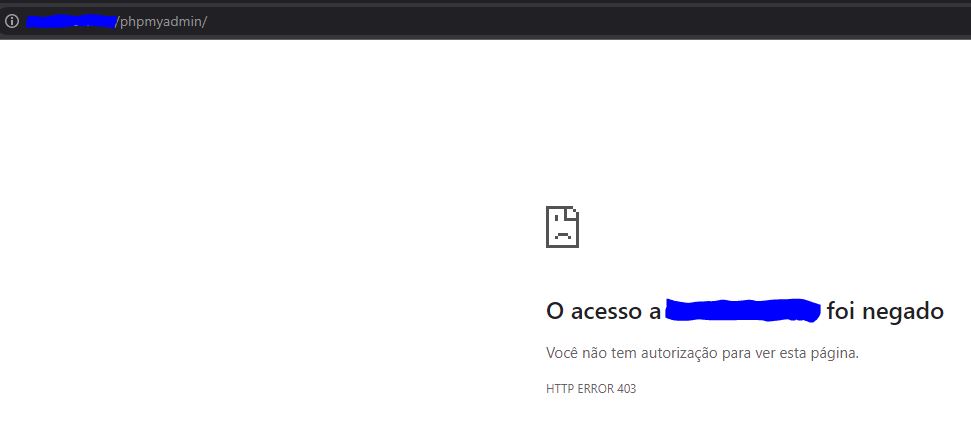971x427 pixels.
Task: Click the blue redacted hostname in the heading
Action: coord(743,310)
